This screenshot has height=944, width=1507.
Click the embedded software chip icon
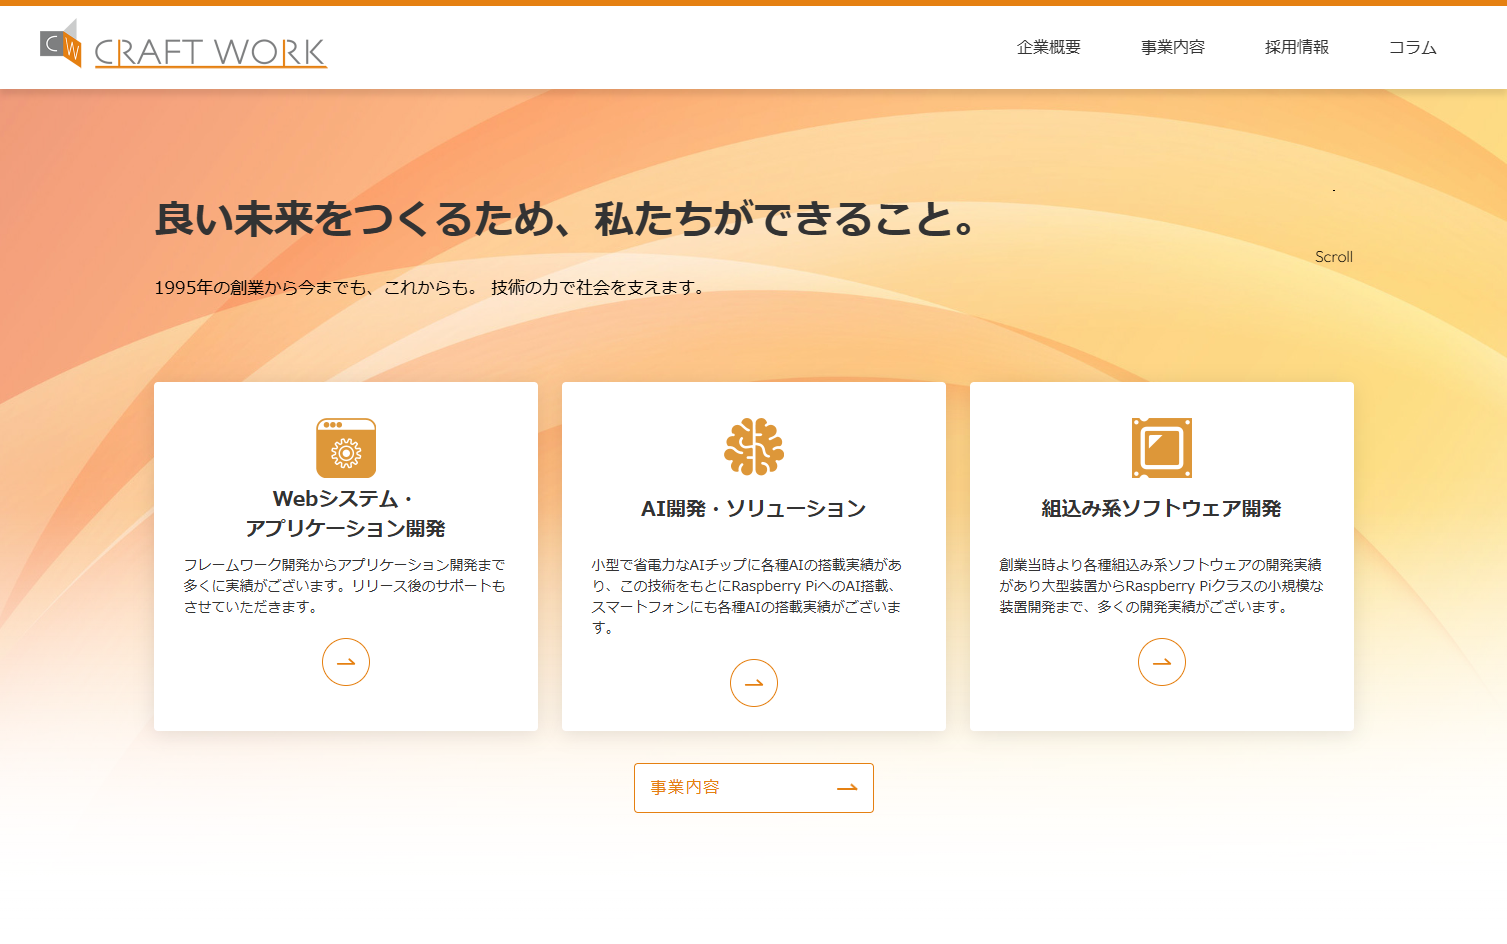tap(1162, 448)
